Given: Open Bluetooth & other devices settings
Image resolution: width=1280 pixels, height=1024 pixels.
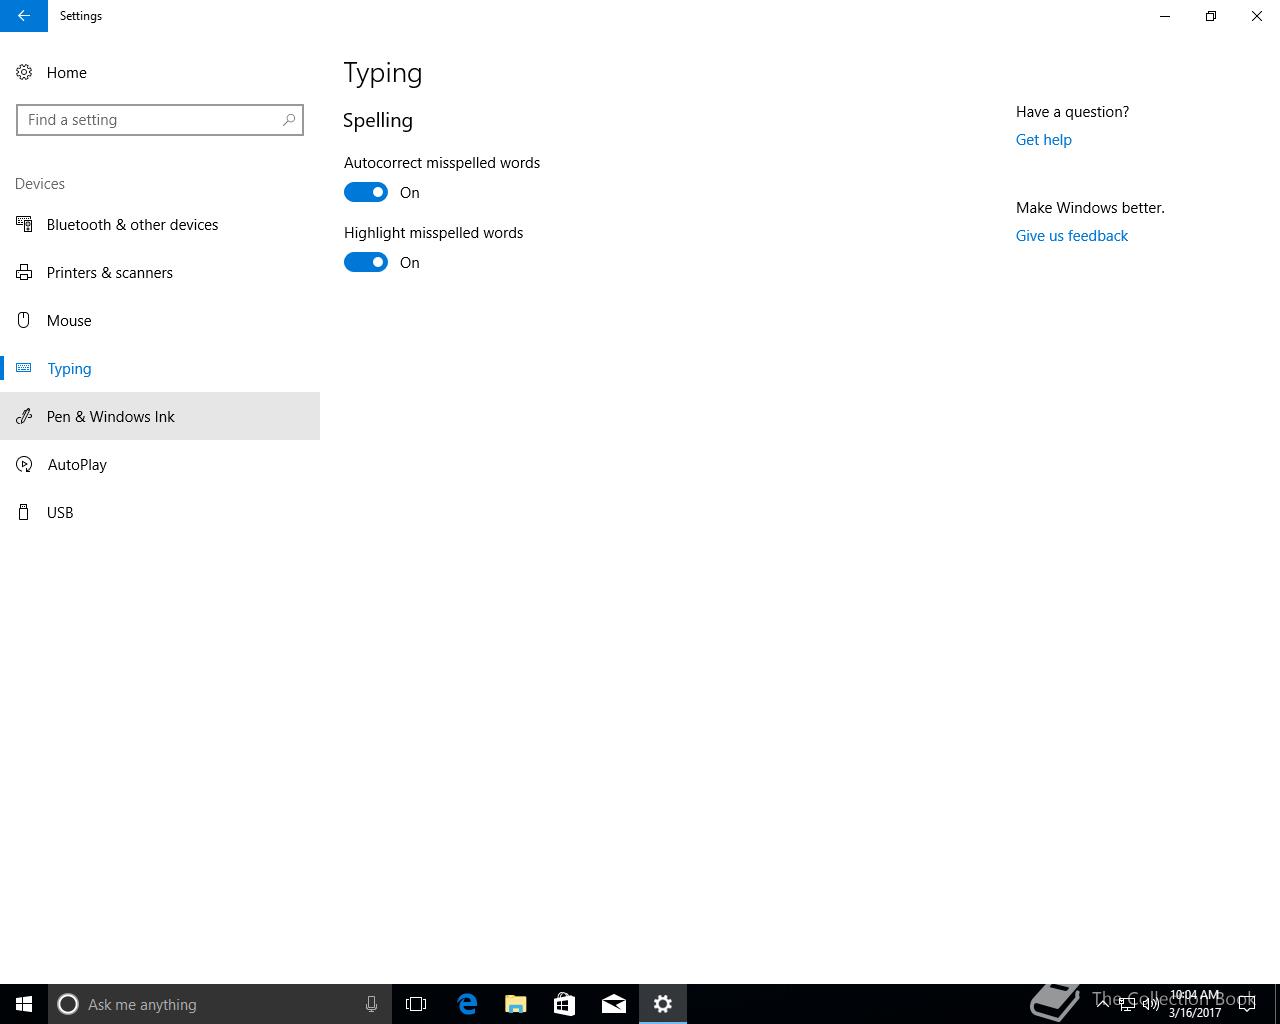Looking at the screenshot, I should [132, 225].
